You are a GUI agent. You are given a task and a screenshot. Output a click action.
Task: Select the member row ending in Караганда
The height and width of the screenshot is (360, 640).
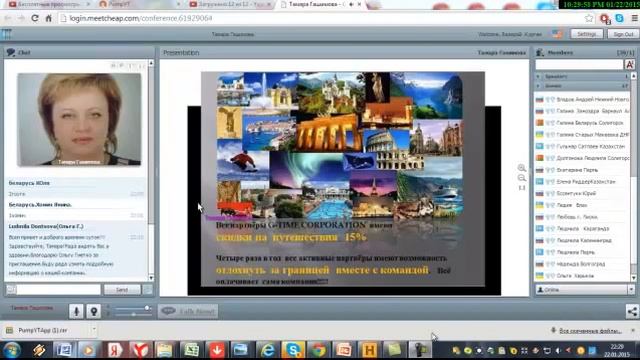point(582,229)
